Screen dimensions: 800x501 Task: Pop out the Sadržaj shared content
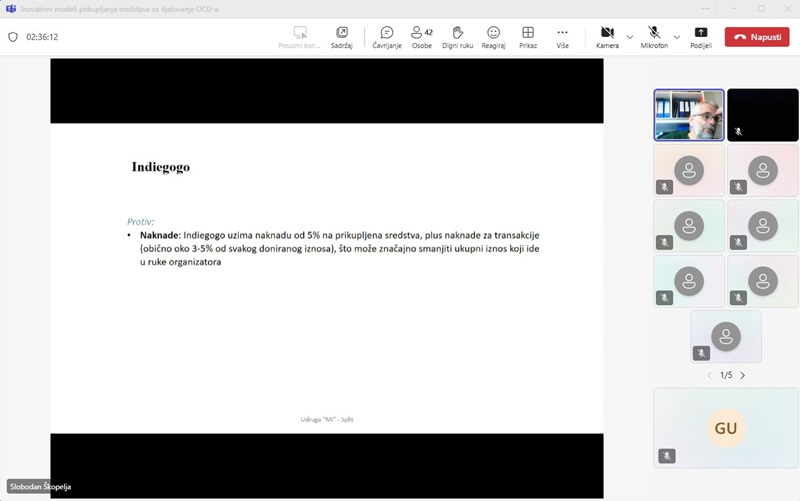341,37
